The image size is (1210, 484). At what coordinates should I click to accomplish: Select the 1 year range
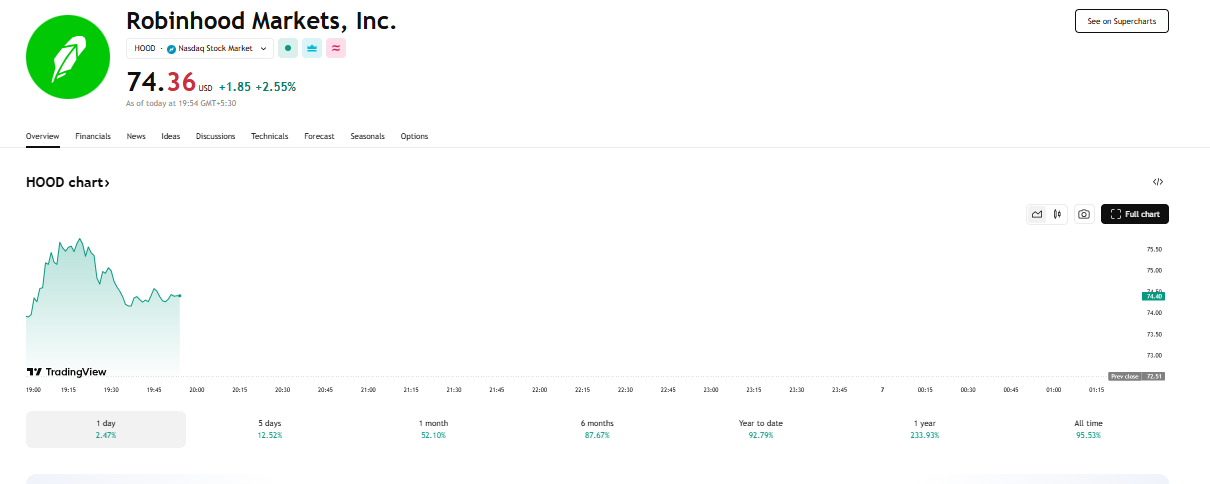(925, 429)
